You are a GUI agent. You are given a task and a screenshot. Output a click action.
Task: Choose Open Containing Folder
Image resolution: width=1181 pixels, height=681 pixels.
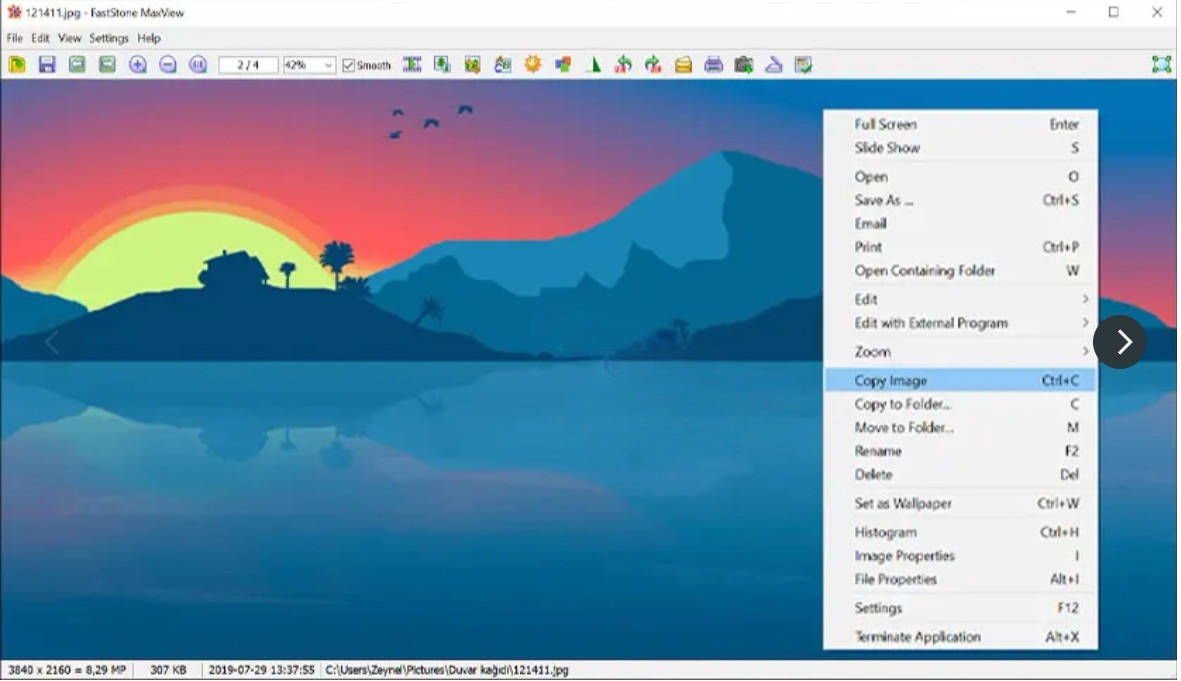tap(960, 270)
